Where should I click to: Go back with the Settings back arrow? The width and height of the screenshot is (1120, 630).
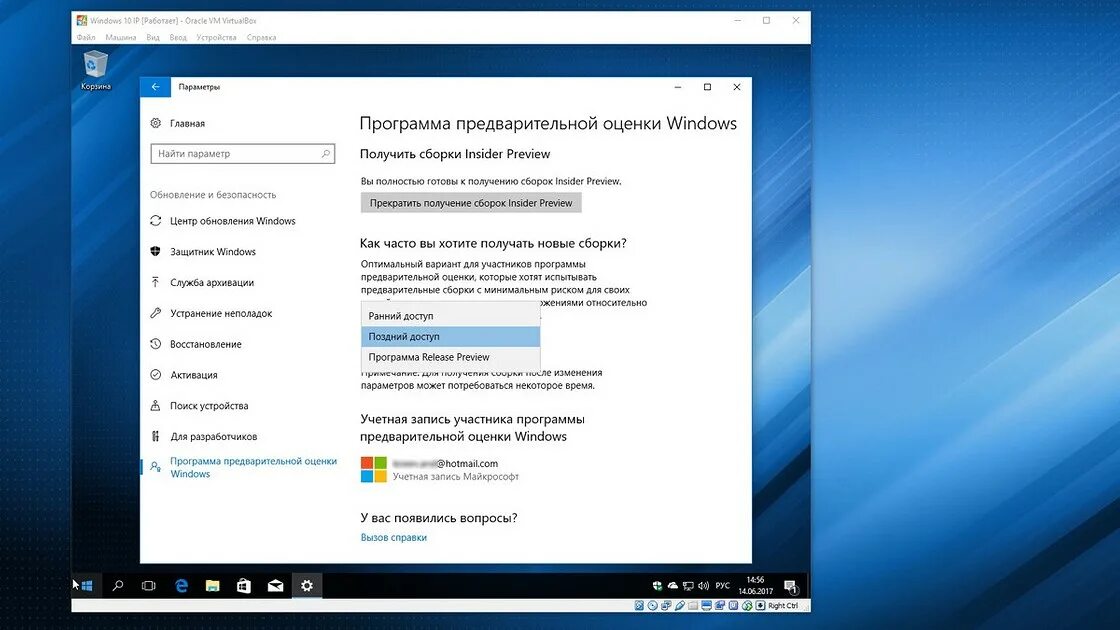click(155, 87)
